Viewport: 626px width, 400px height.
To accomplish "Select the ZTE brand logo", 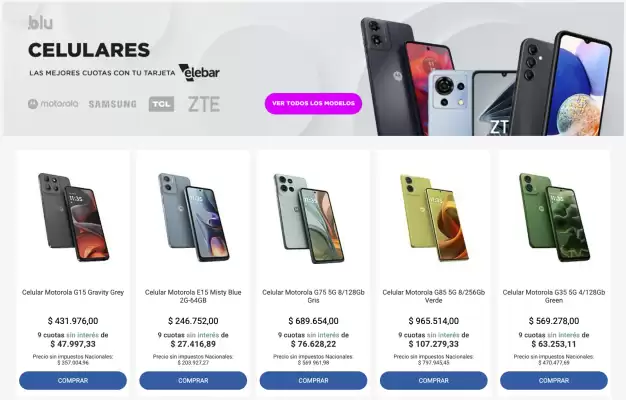I will (x=204, y=104).
